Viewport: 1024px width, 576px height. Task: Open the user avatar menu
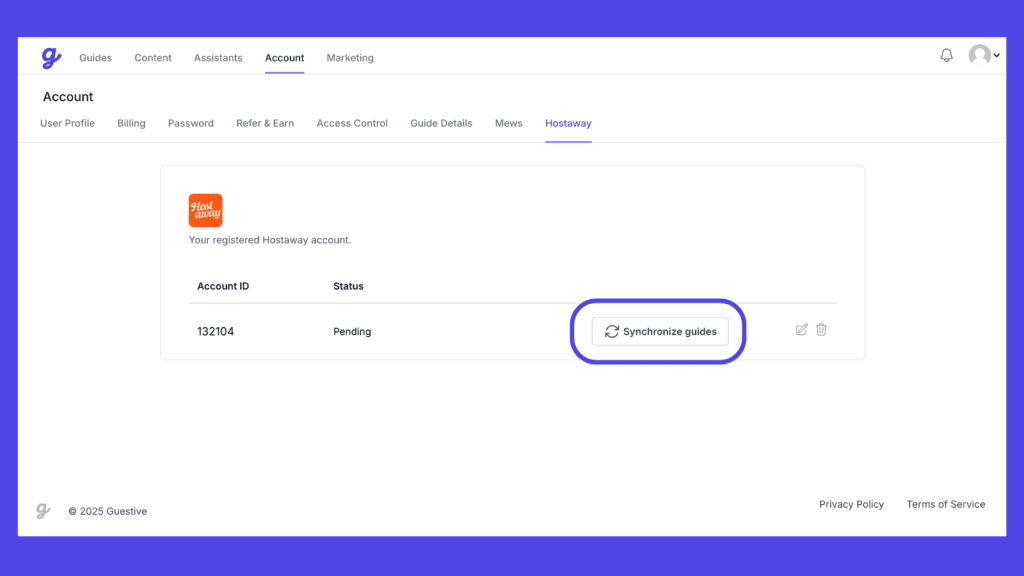click(x=984, y=55)
